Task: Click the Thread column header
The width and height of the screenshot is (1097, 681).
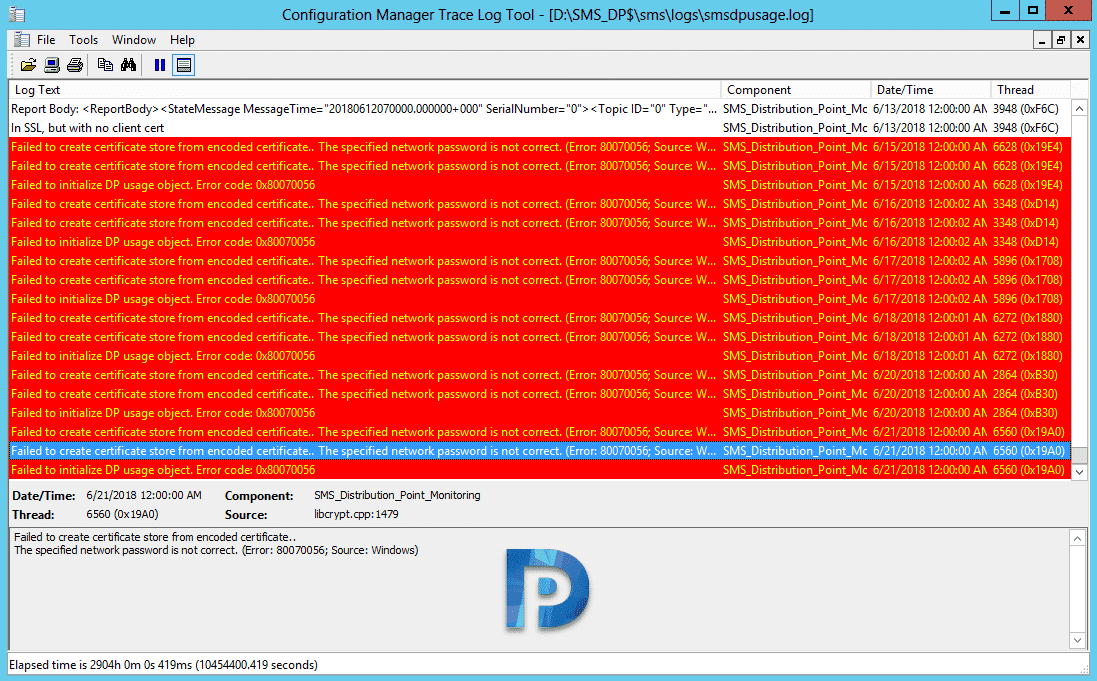Action: [1031, 90]
